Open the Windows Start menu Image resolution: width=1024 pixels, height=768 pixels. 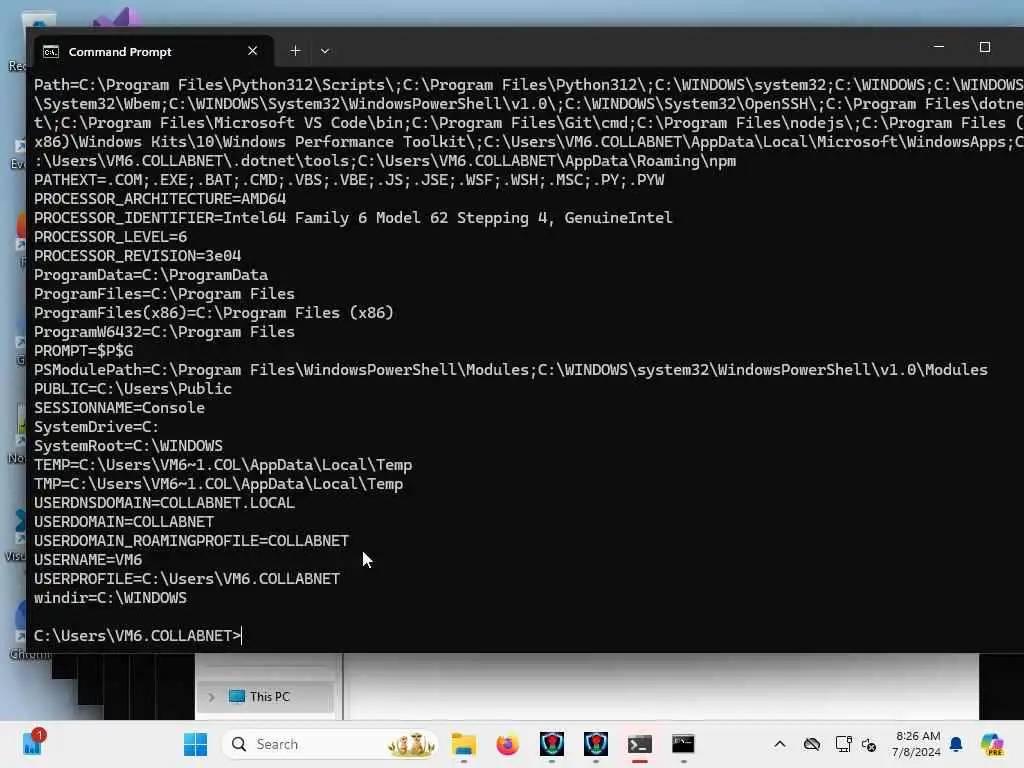point(195,744)
